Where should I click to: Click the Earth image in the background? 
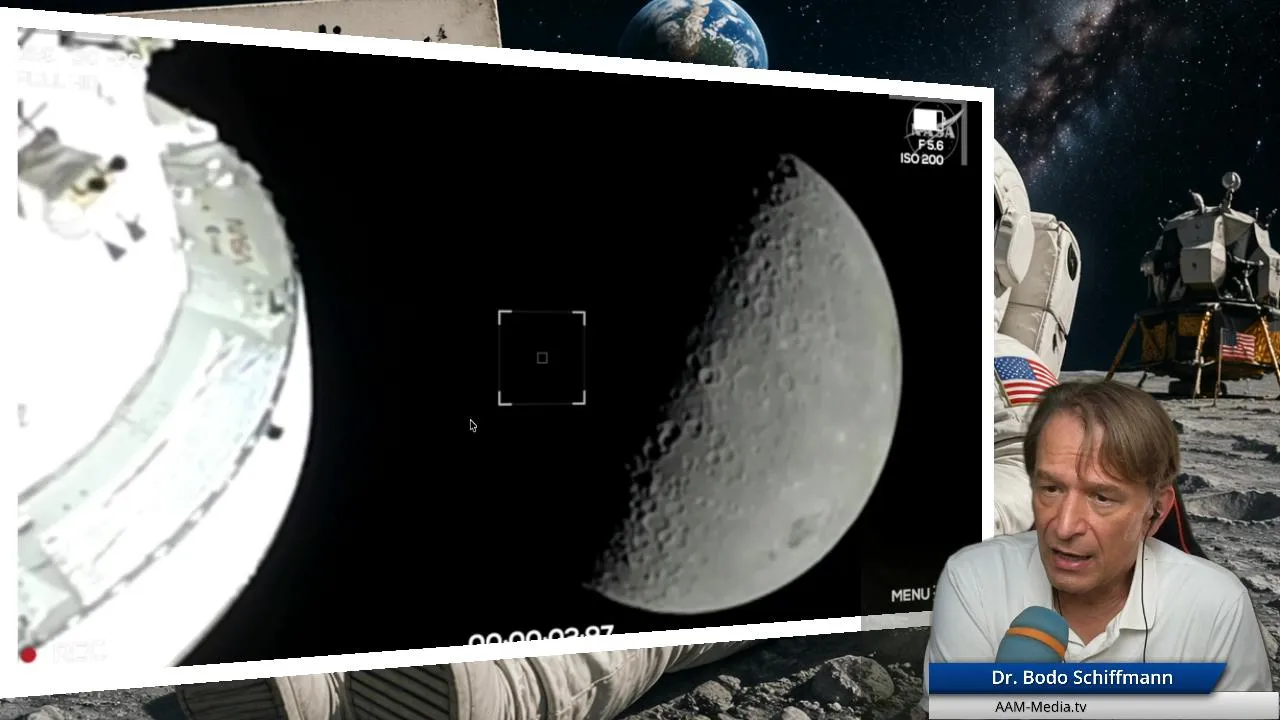[692, 33]
